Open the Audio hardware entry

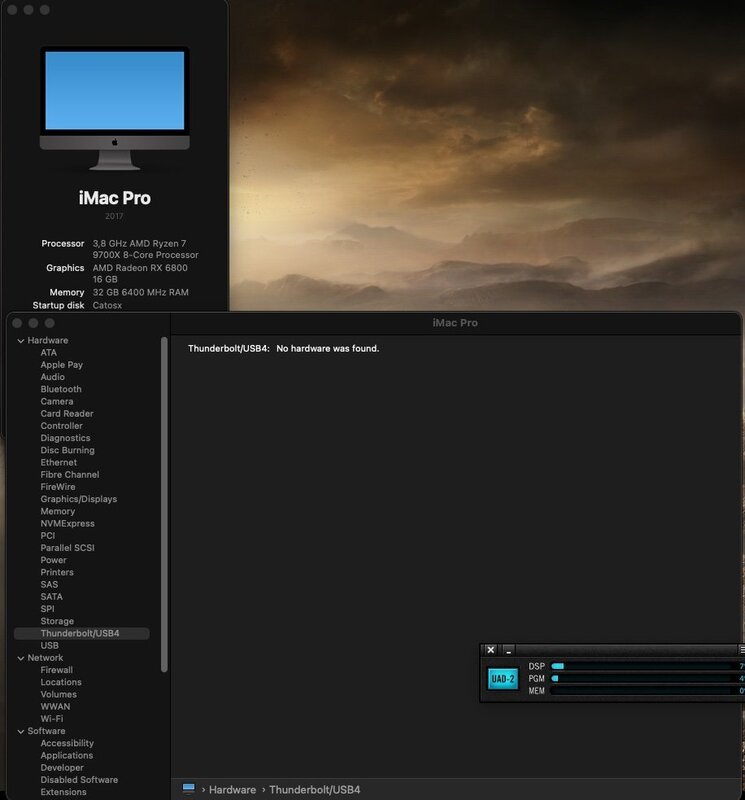pyautogui.click(x=53, y=377)
